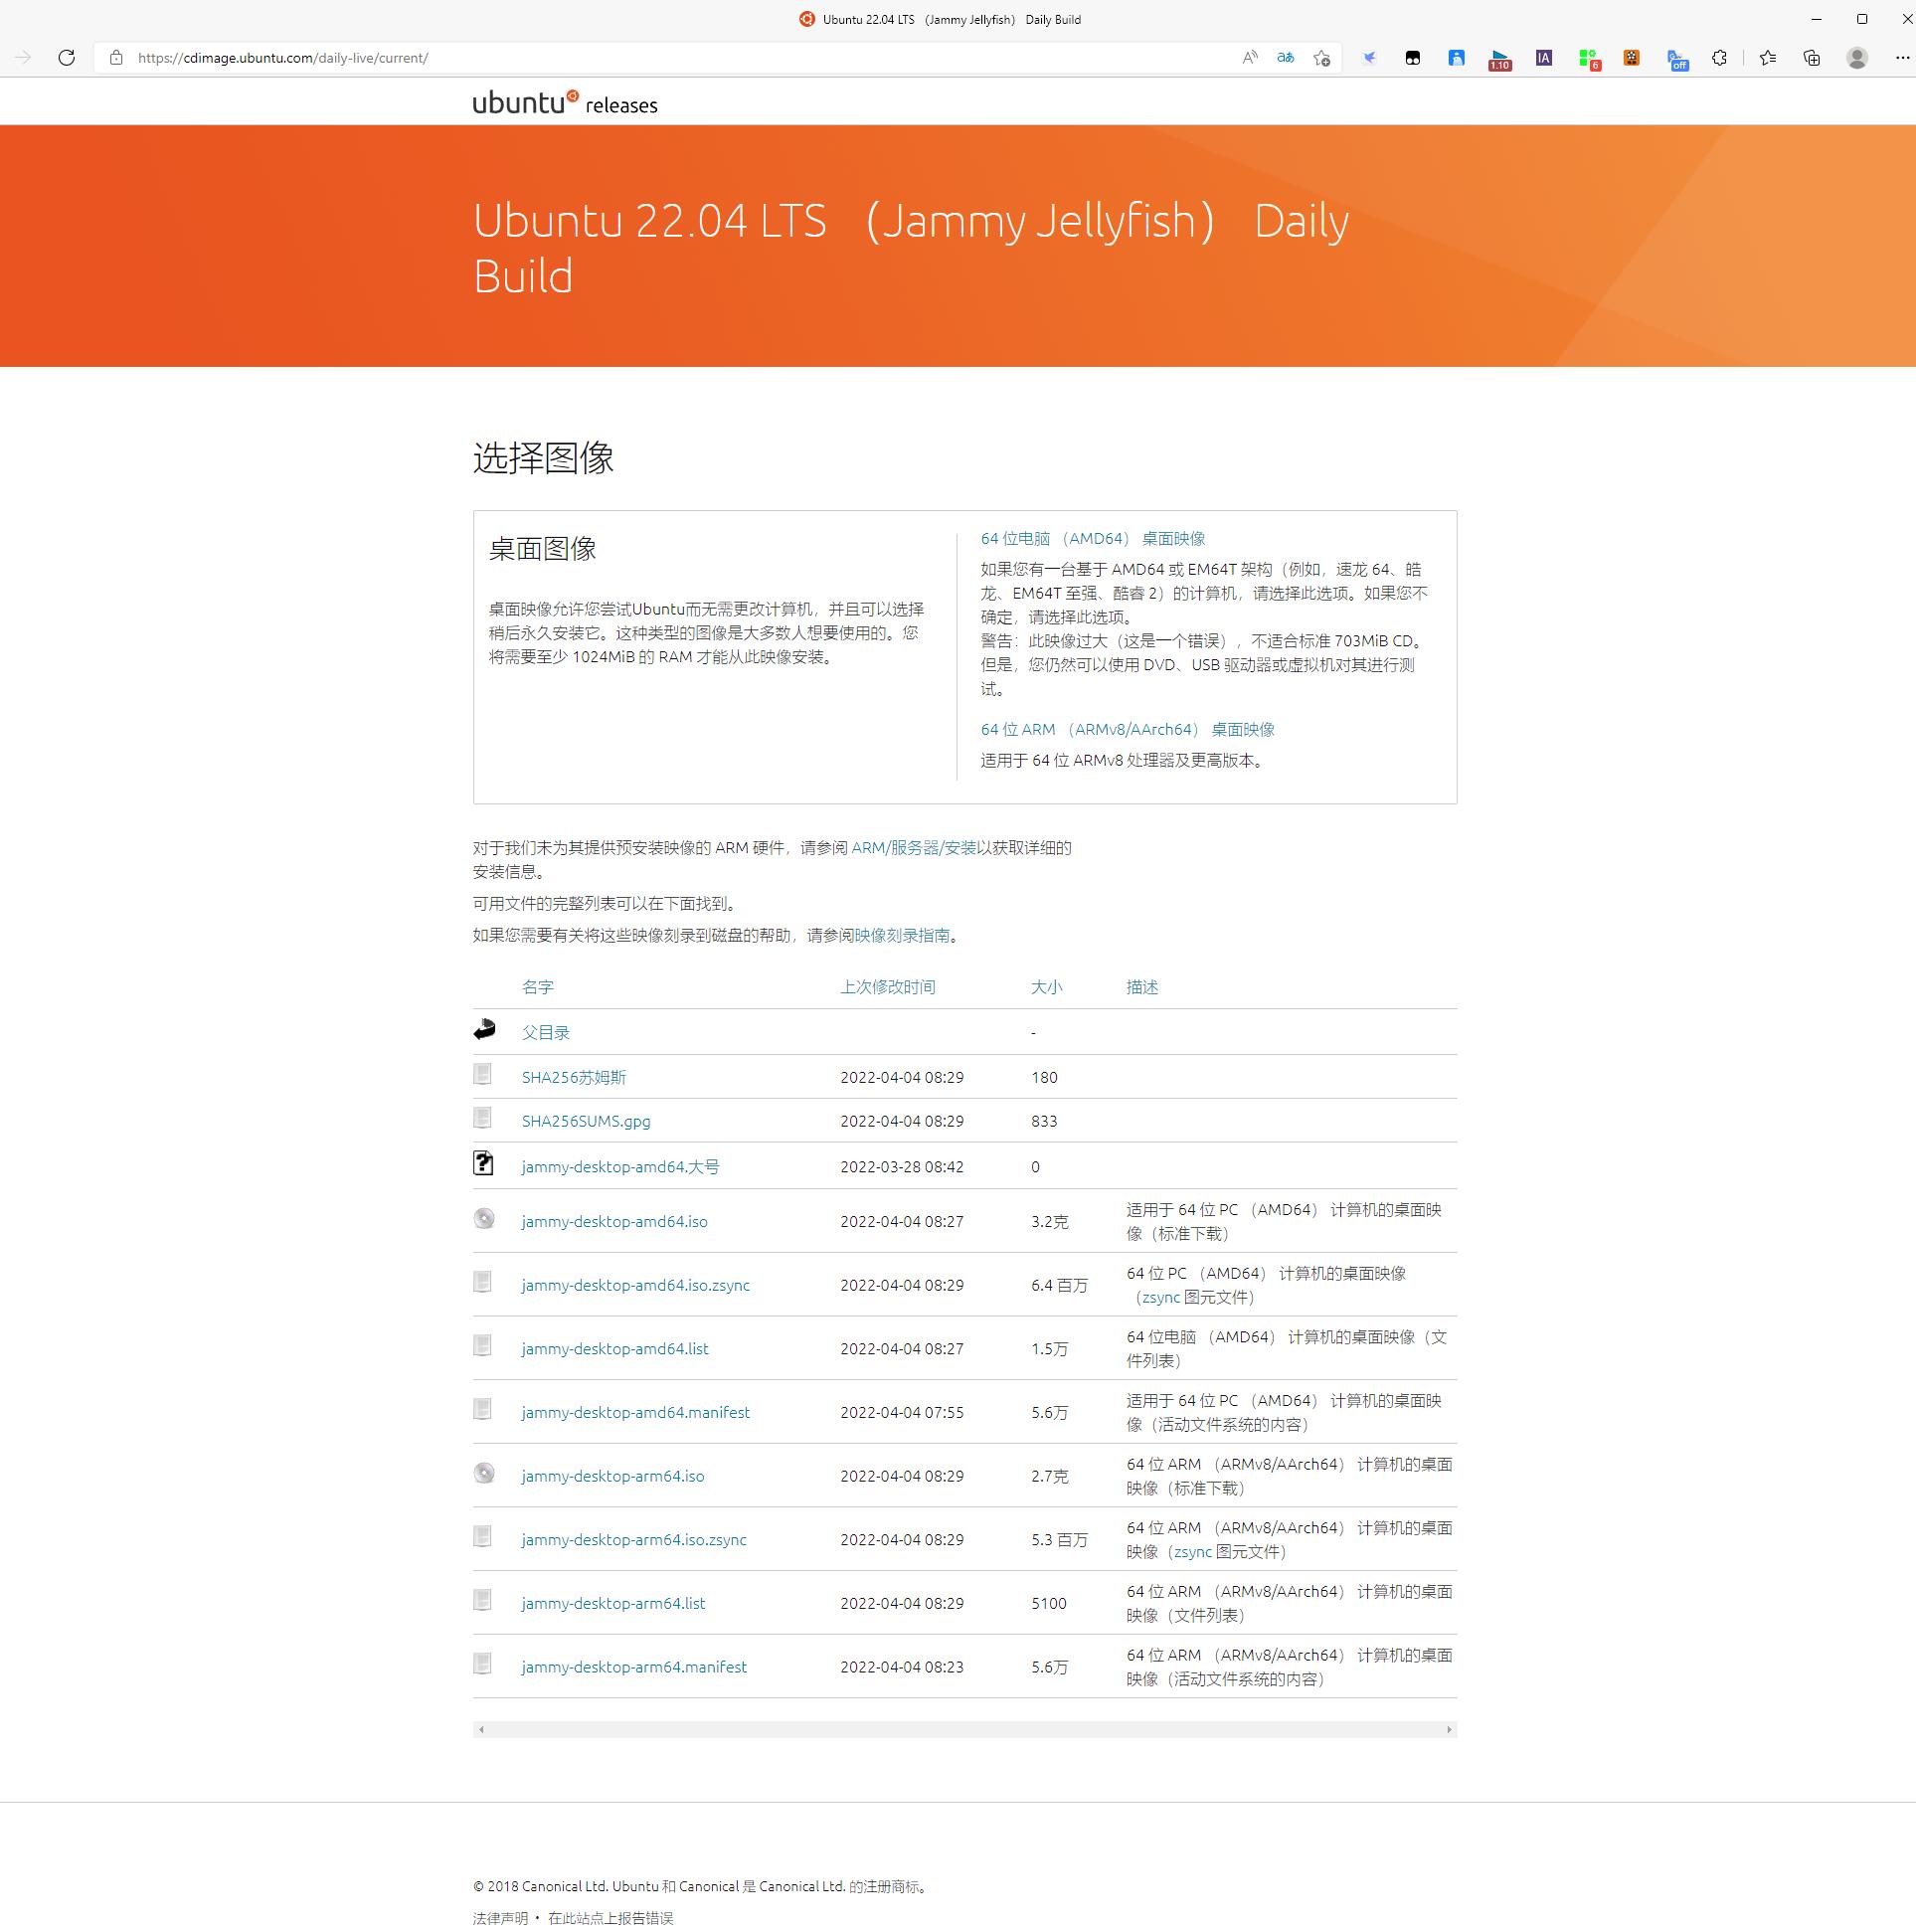Click the forward navigation arrow
The image size is (1916, 1932).
23,58
